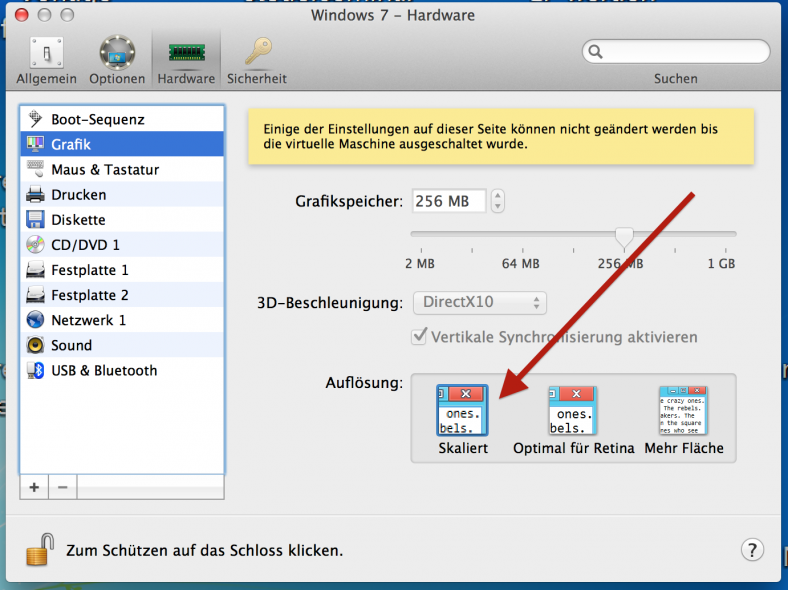Click the Grafik monitor icon

(35, 144)
